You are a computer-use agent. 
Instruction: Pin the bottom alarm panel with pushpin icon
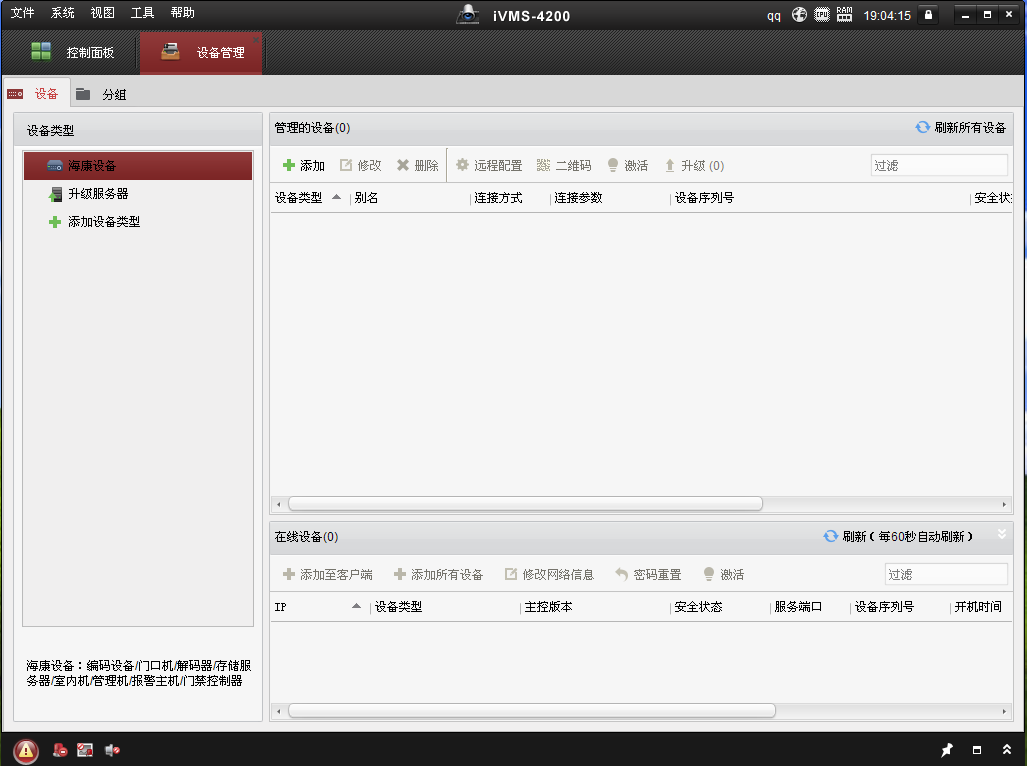pyautogui.click(x=946, y=750)
